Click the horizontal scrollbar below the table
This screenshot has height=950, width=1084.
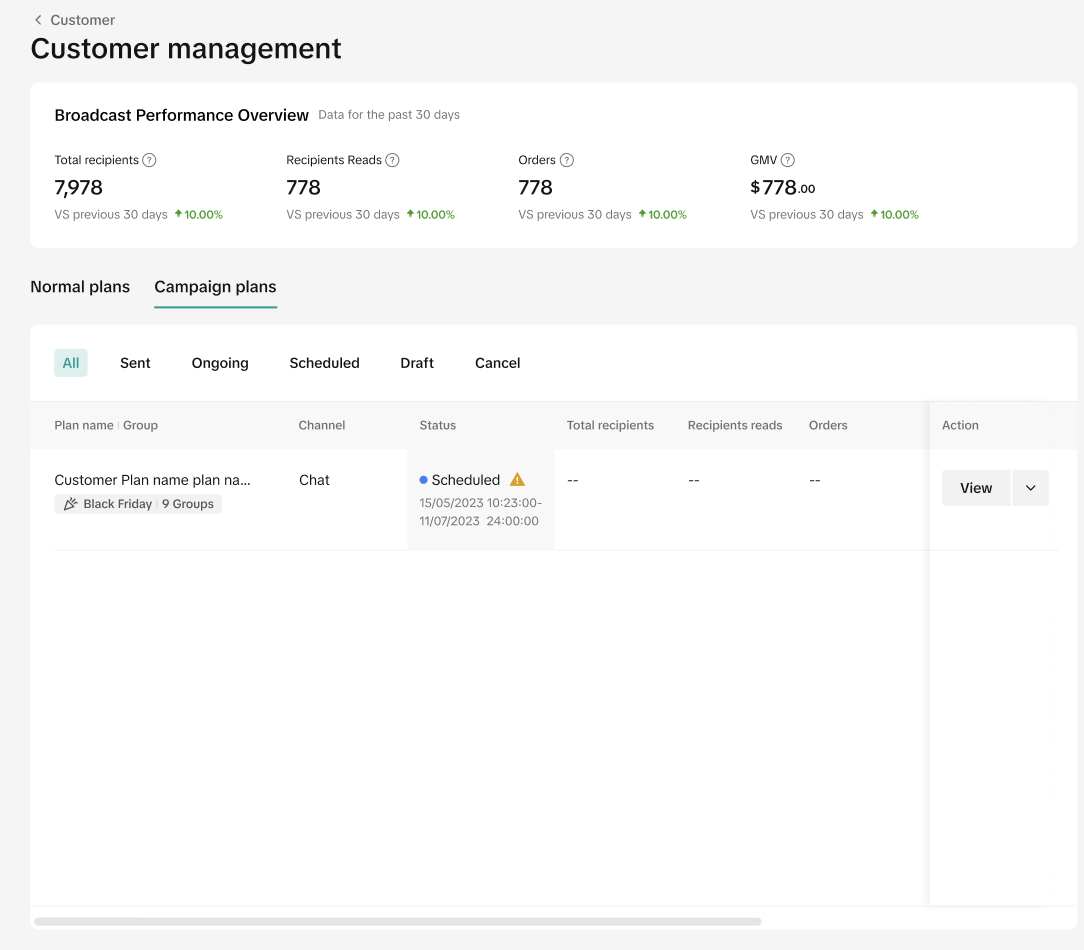tap(397, 921)
